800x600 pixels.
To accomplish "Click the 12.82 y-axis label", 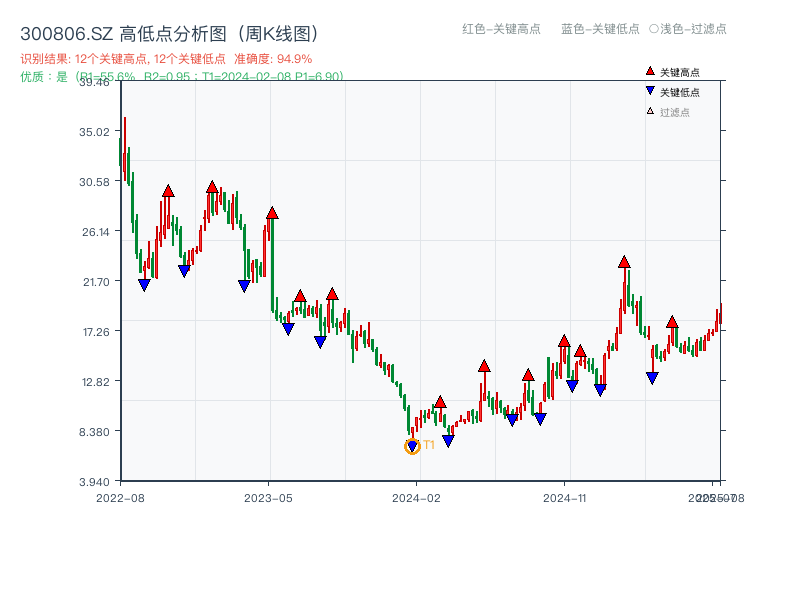I will 96,382.
